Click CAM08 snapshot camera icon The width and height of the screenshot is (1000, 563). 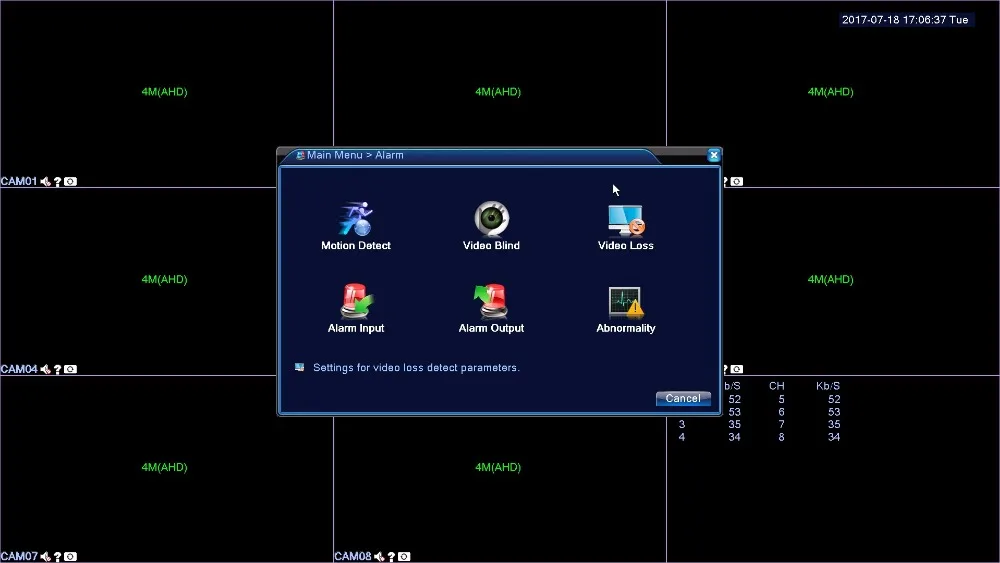pos(404,557)
